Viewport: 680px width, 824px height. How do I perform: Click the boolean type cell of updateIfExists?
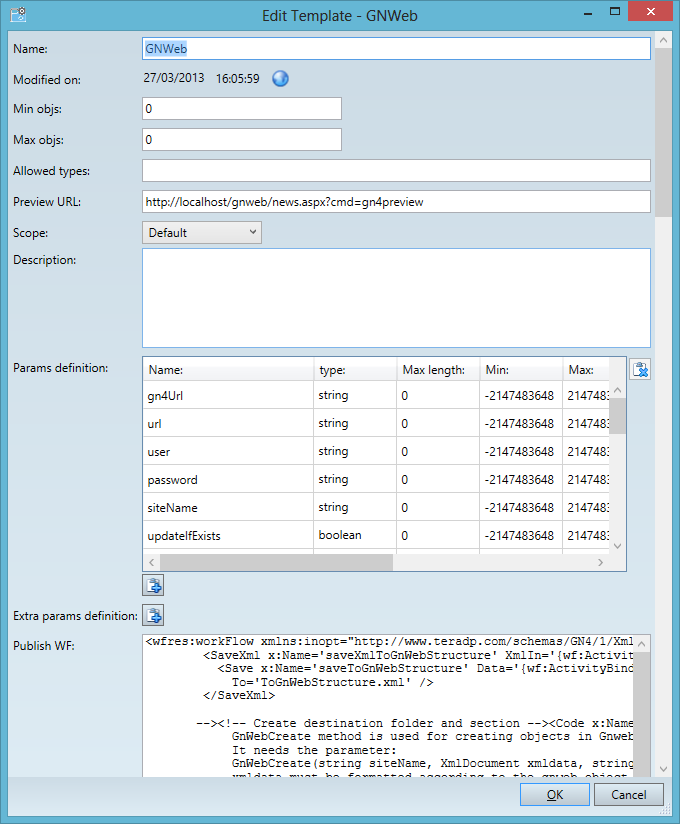click(x=355, y=535)
